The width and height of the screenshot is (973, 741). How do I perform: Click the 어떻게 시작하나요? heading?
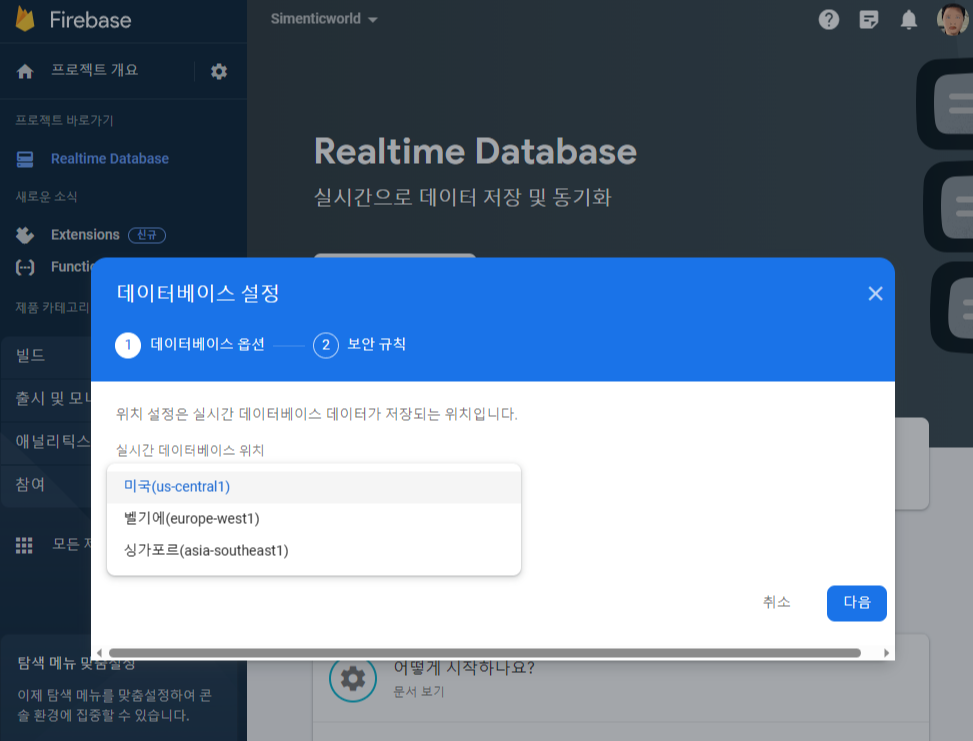click(x=464, y=668)
